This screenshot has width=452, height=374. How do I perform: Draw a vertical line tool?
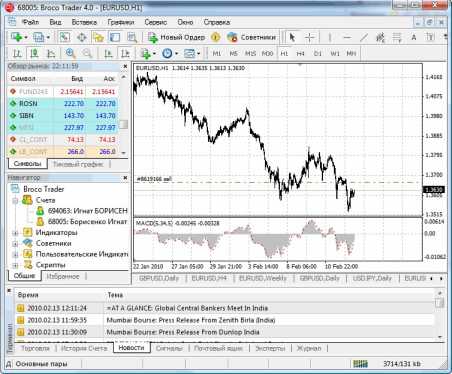[330, 37]
